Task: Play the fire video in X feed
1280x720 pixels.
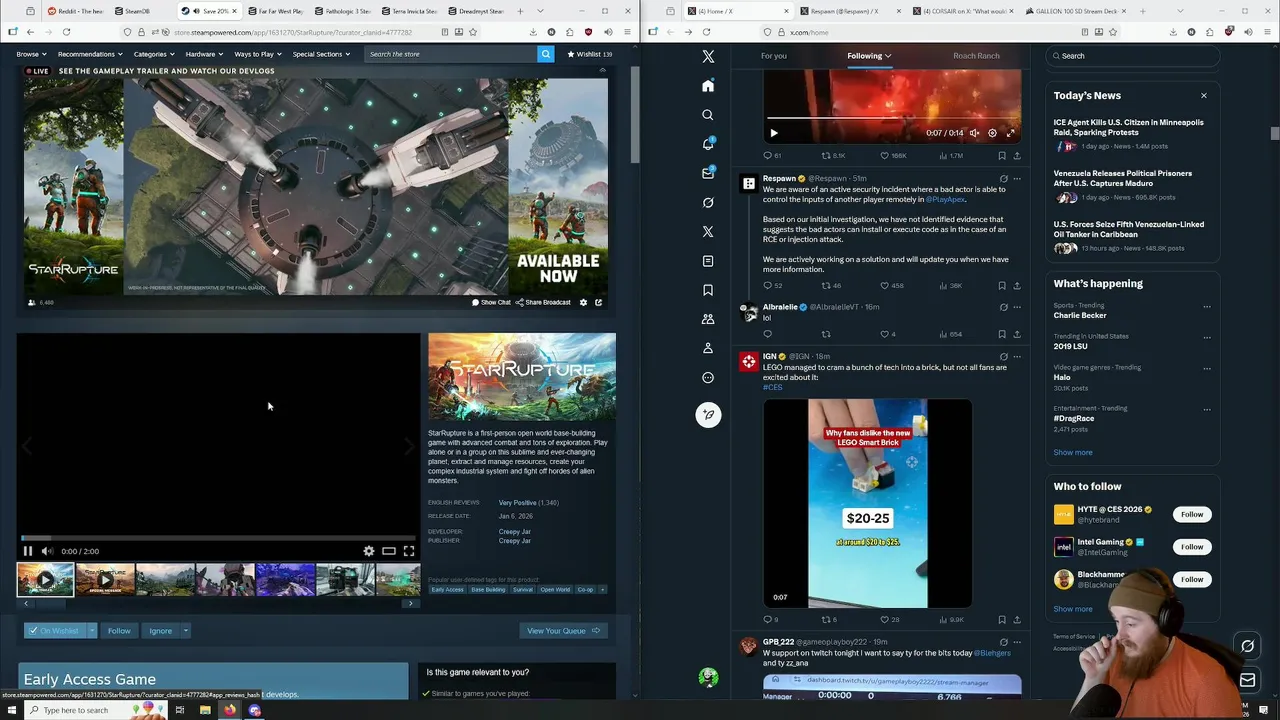Action: [774, 133]
